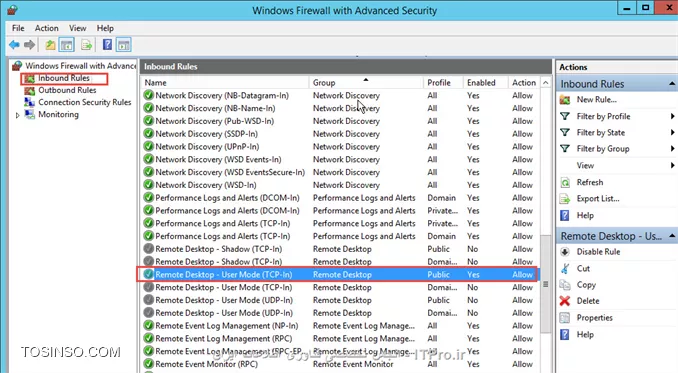Click the Filter by State funnel icon
Image resolution: width=678 pixels, height=373 pixels.
click(x=565, y=132)
